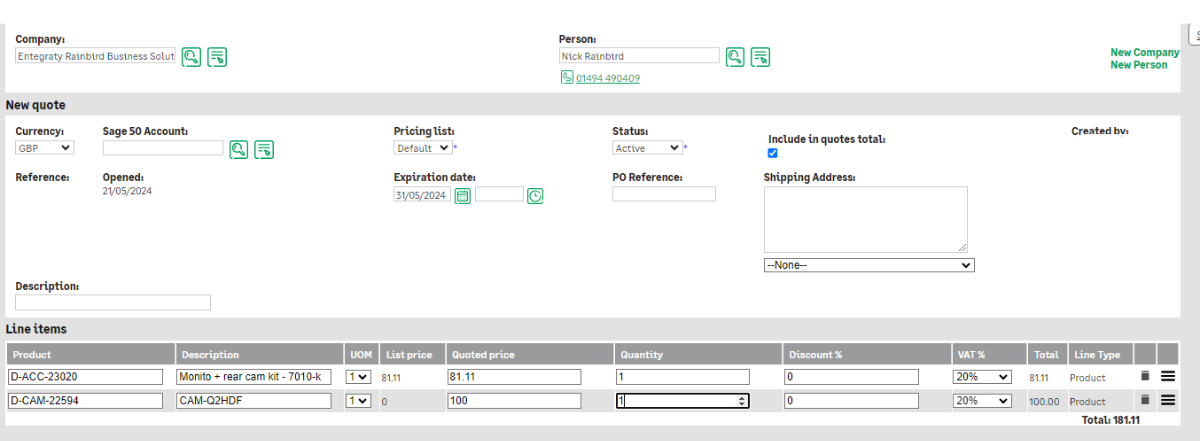The width and height of the screenshot is (1200, 441).
Task: Click the opened date 21/05/2024 text
Action: pos(126,190)
